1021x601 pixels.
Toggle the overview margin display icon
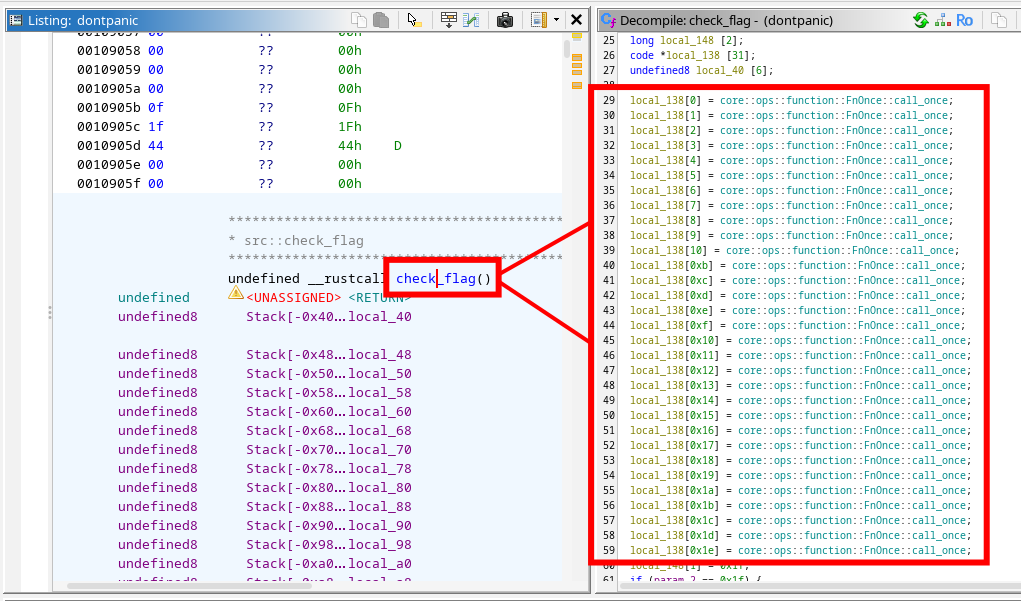538,20
